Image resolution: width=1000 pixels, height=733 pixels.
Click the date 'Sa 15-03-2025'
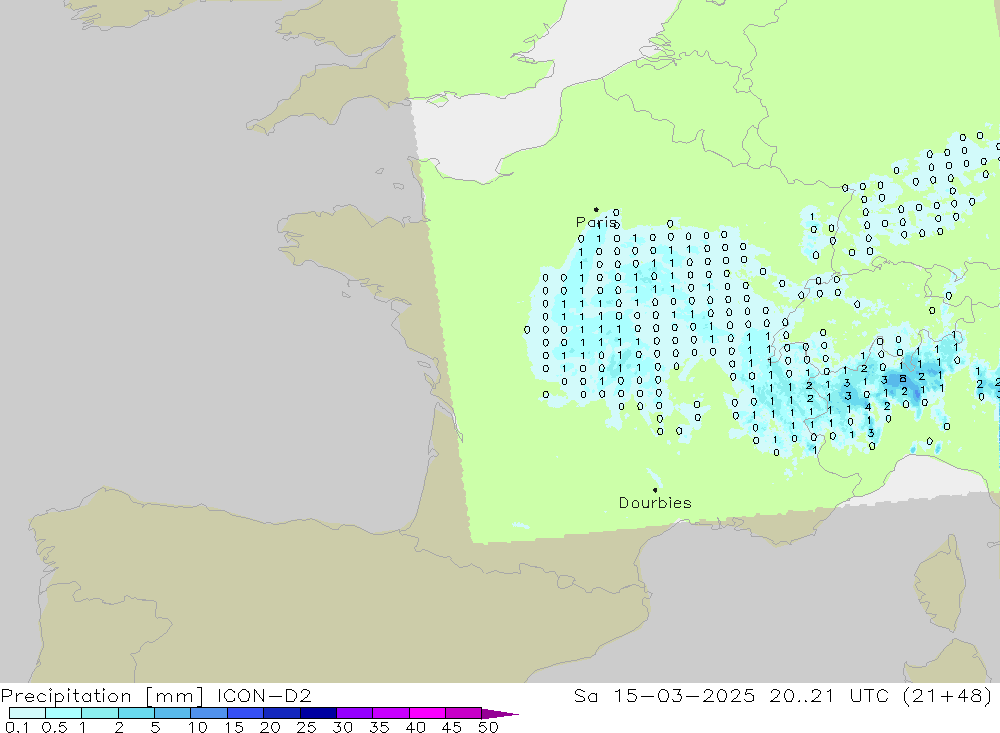pos(664,695)
